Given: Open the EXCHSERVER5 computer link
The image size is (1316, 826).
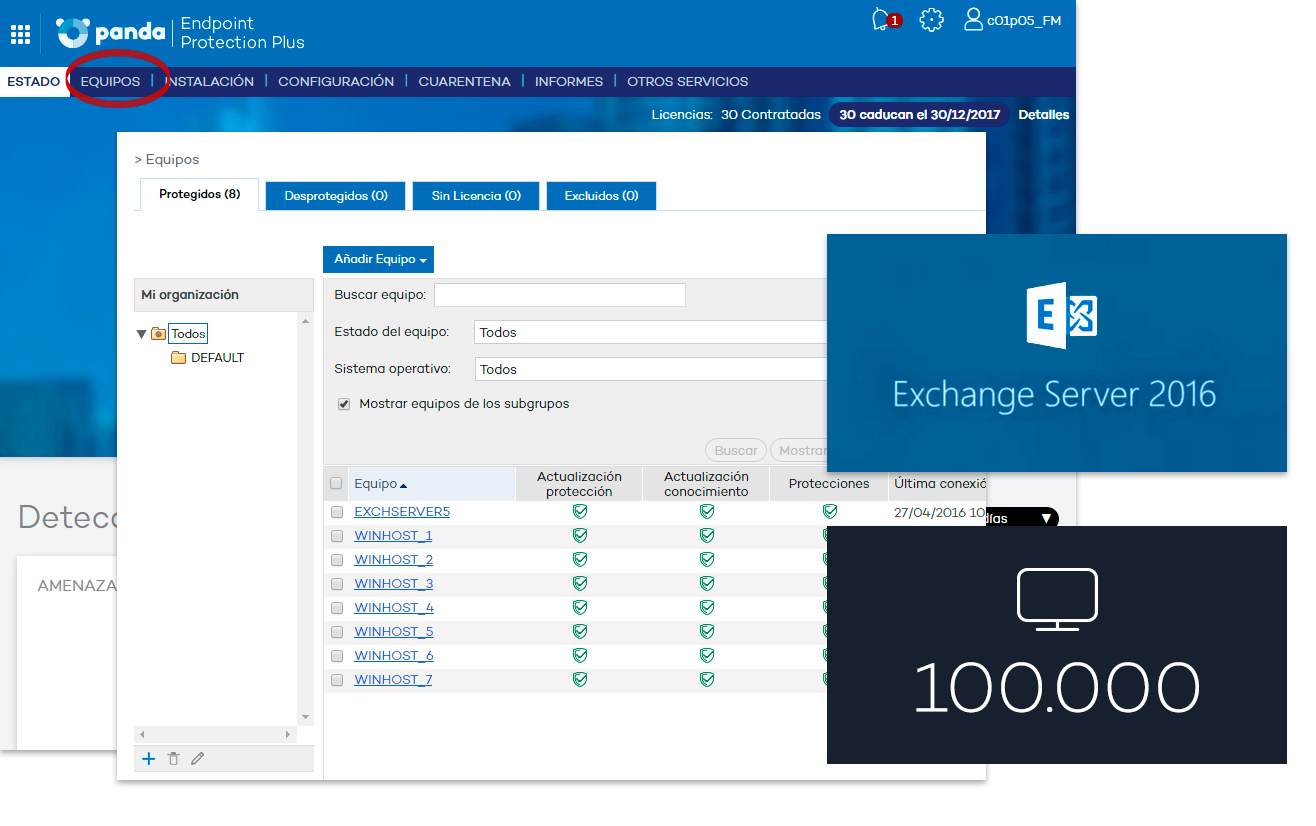Looking at the screenshot, I should pos(402,512).
